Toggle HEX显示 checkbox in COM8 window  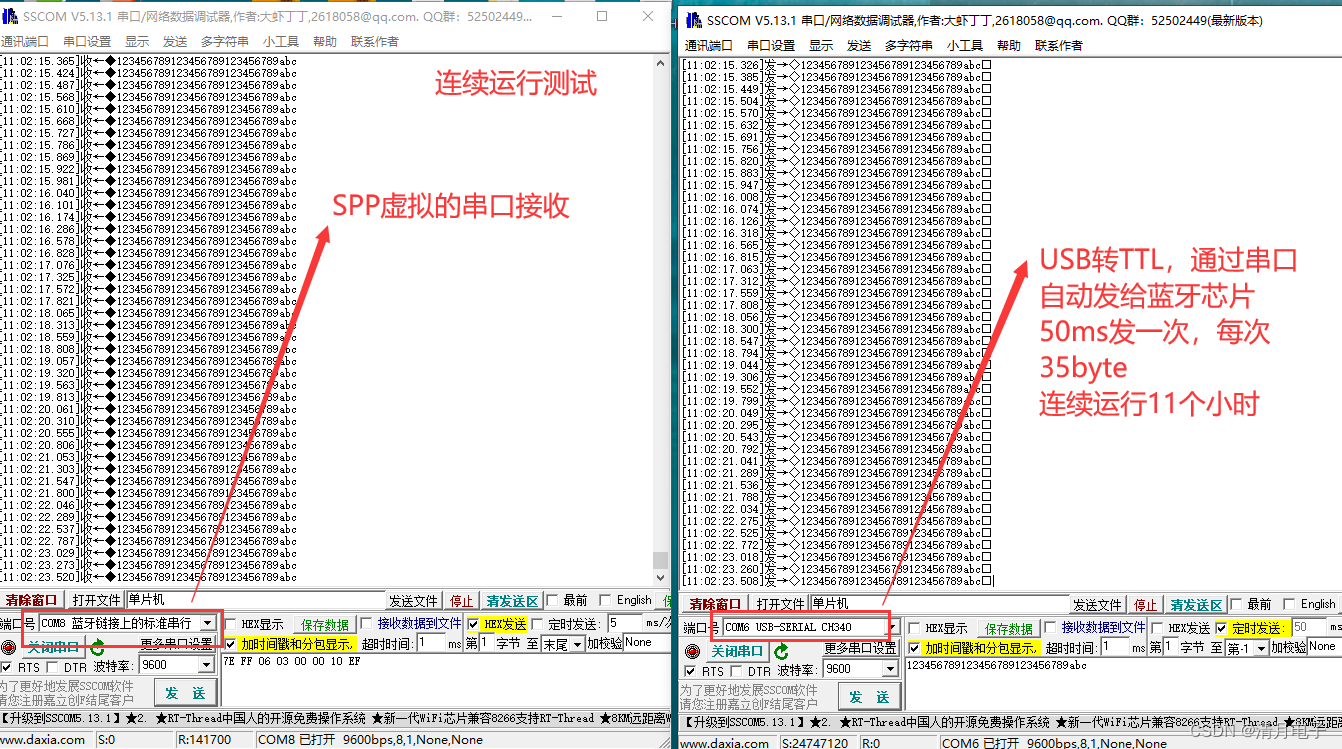(x=231, y=624)
